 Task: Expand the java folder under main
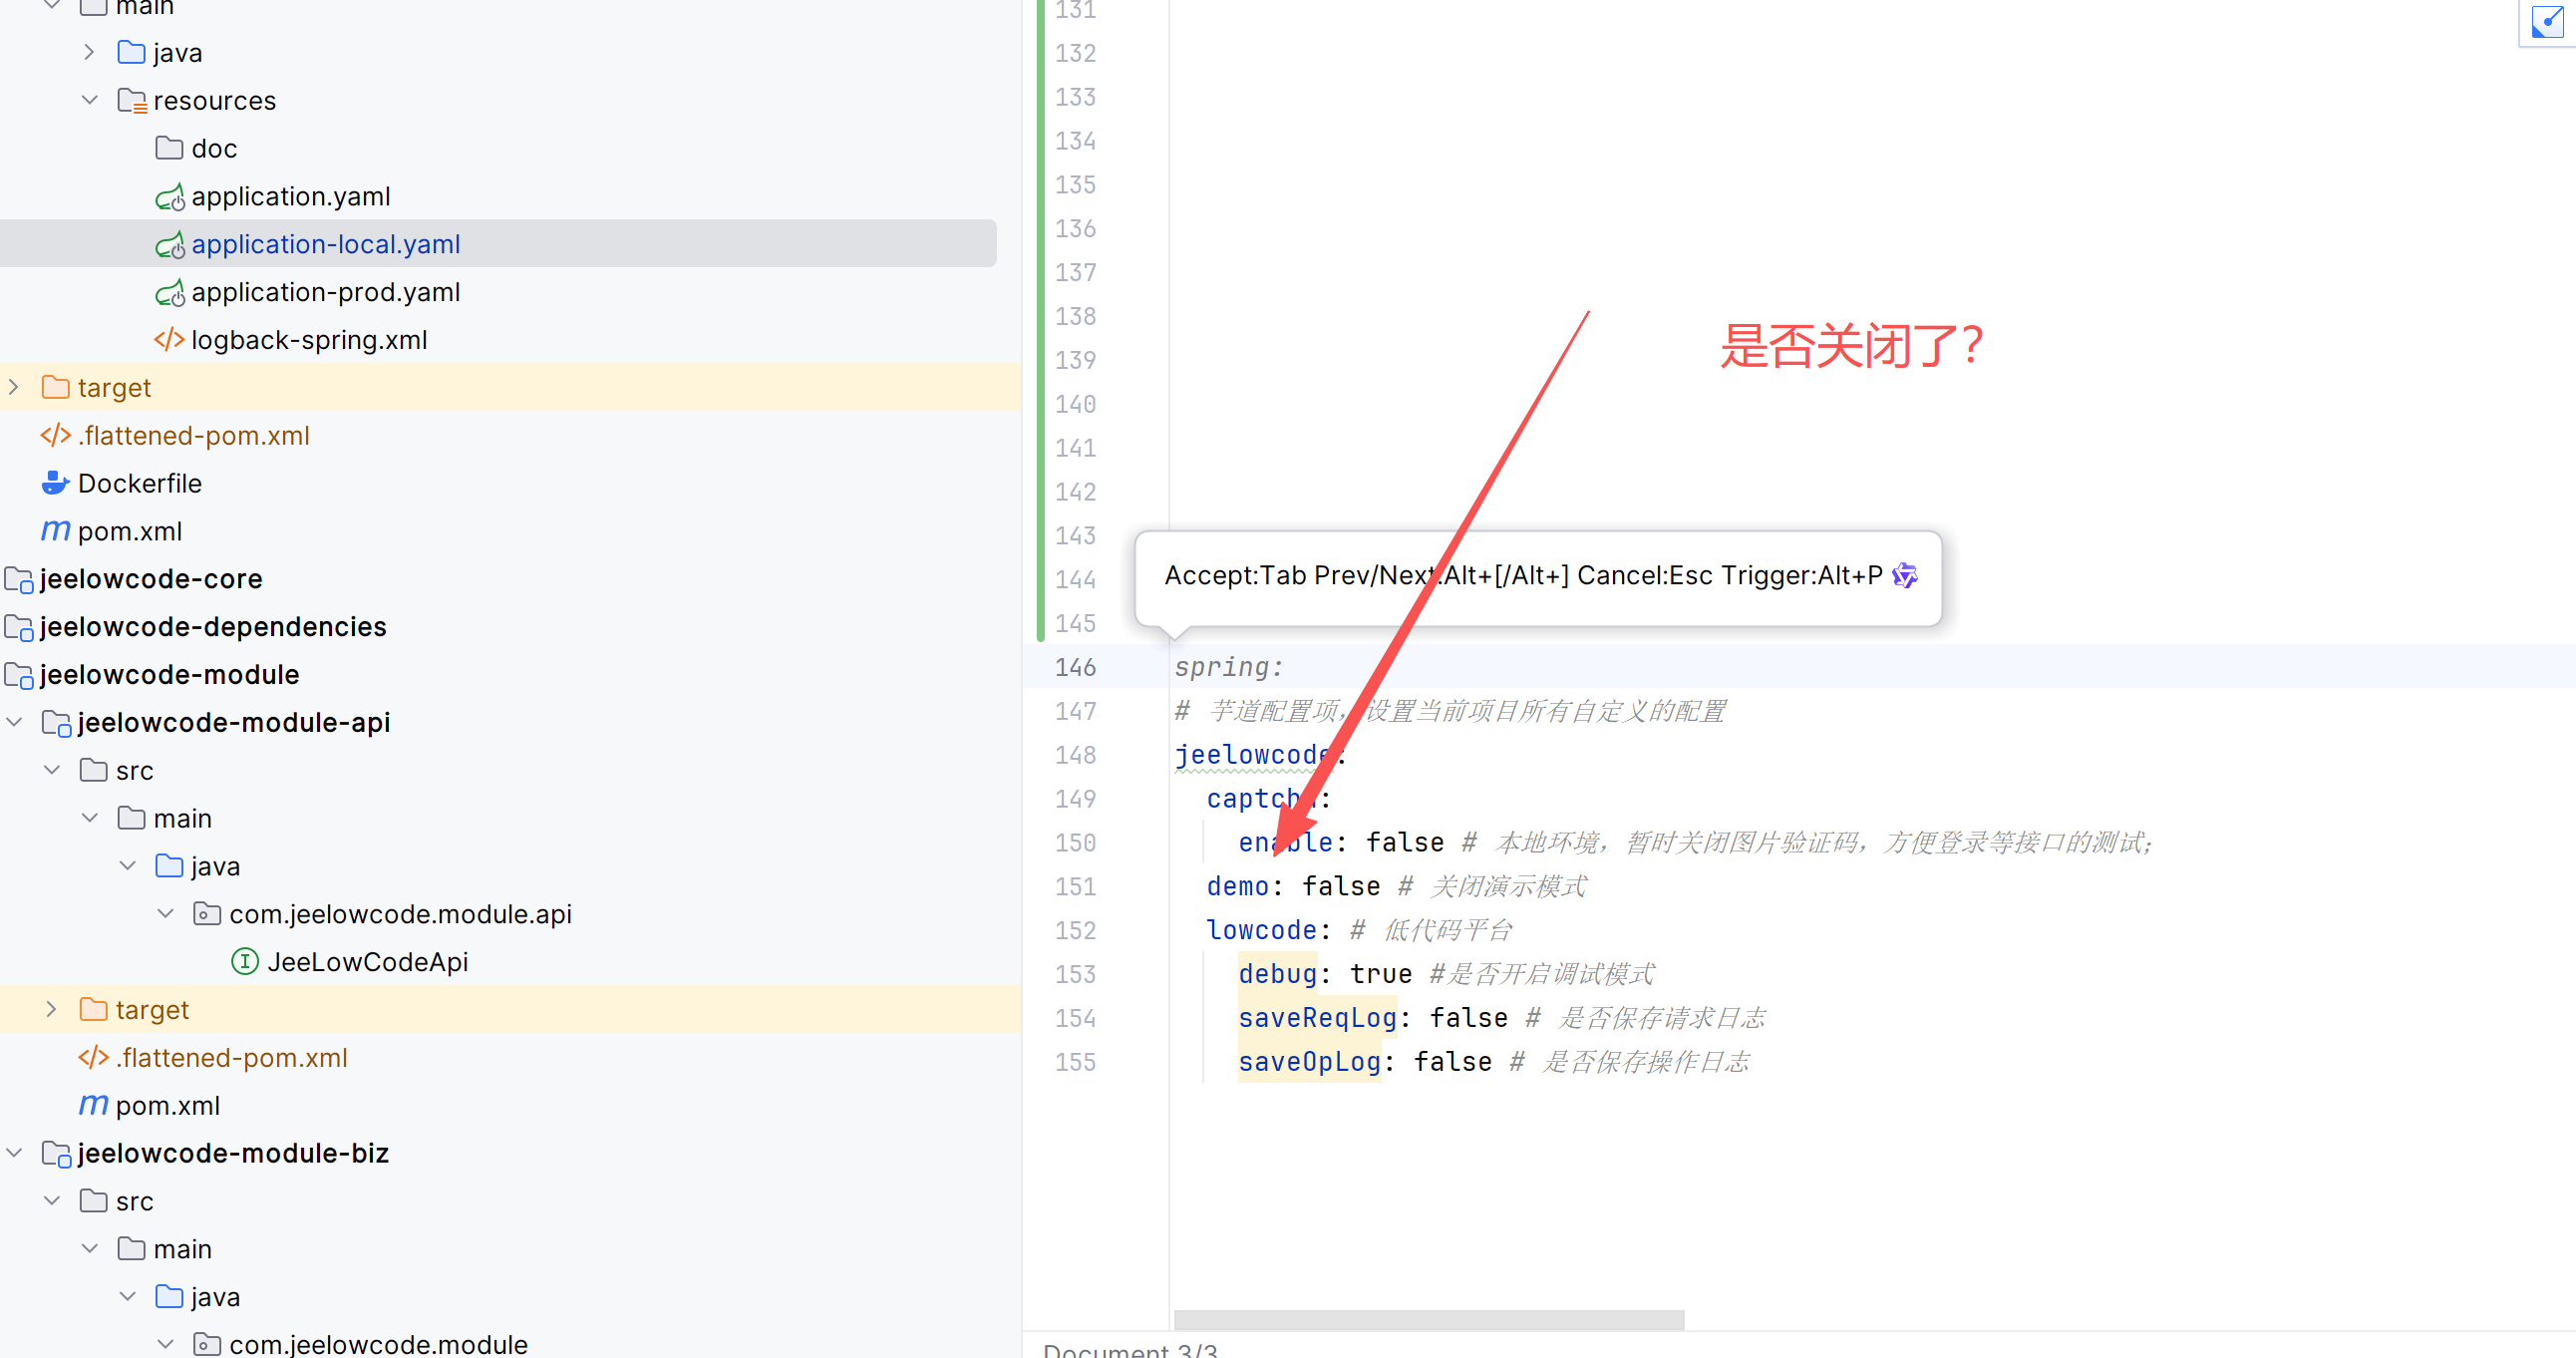pos(89,53)
